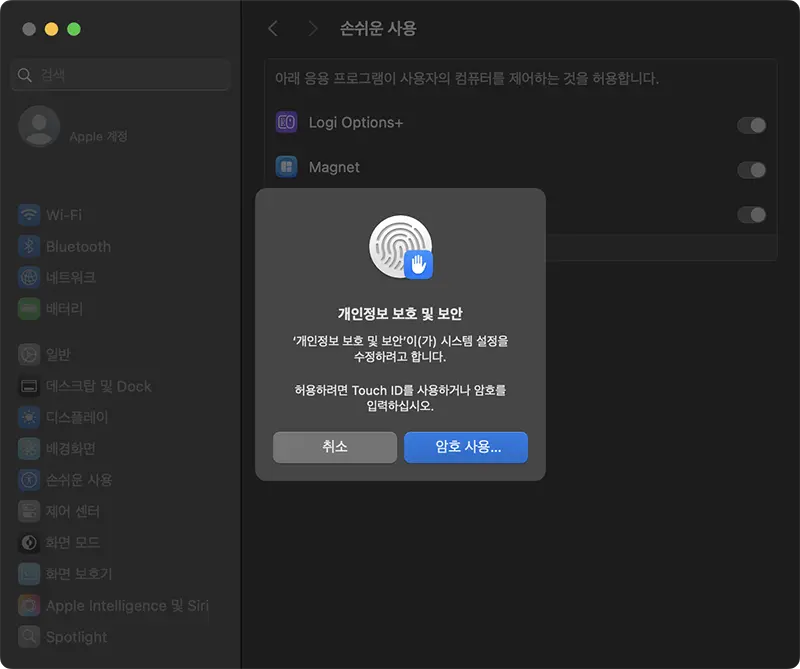Click the 검색 search field

tap(119, 74)
